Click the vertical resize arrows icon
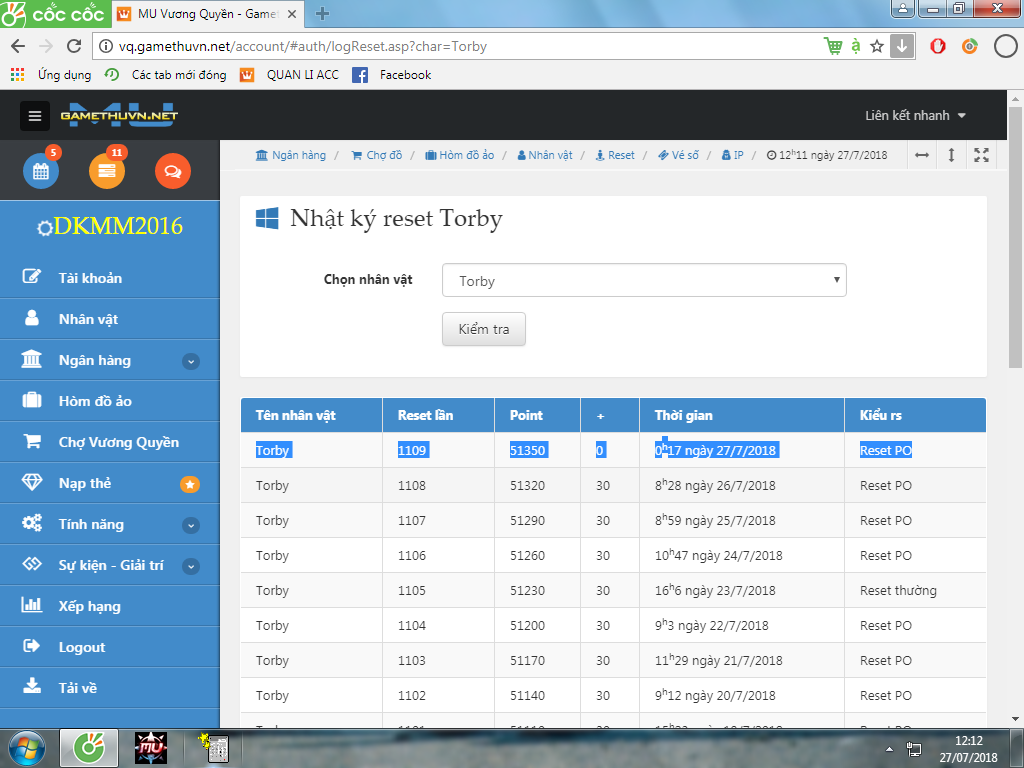 [951, 155]
